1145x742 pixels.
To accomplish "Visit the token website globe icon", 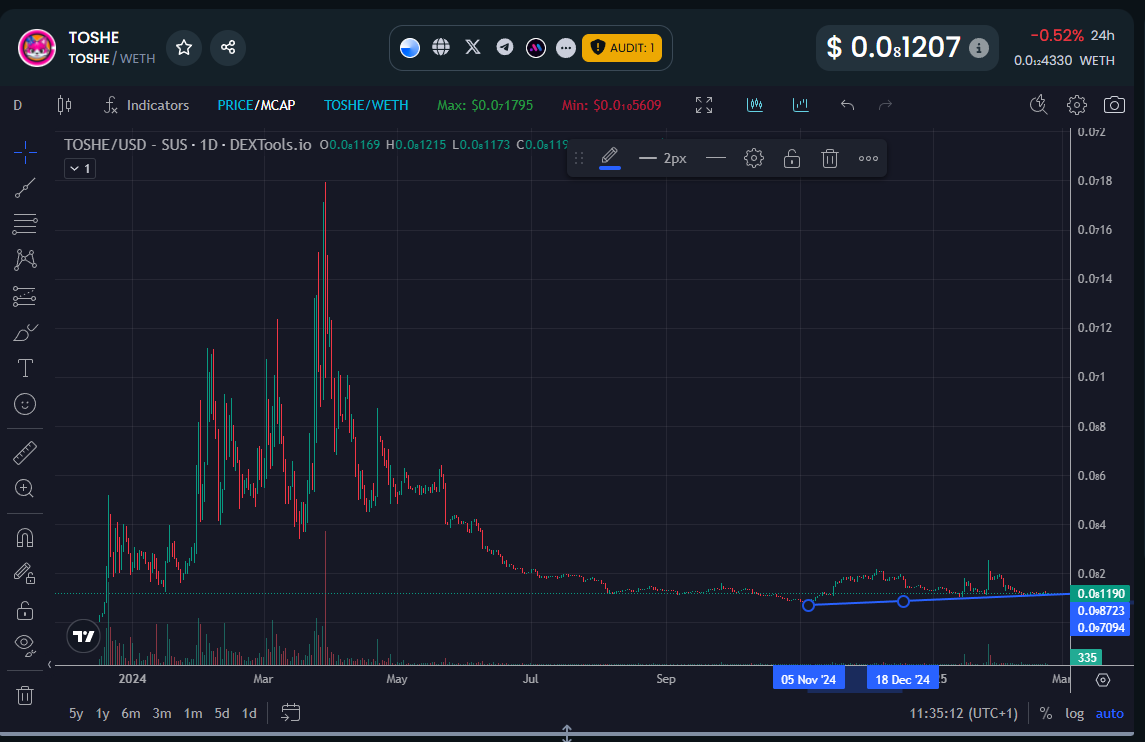I will [x=441, y=47].
